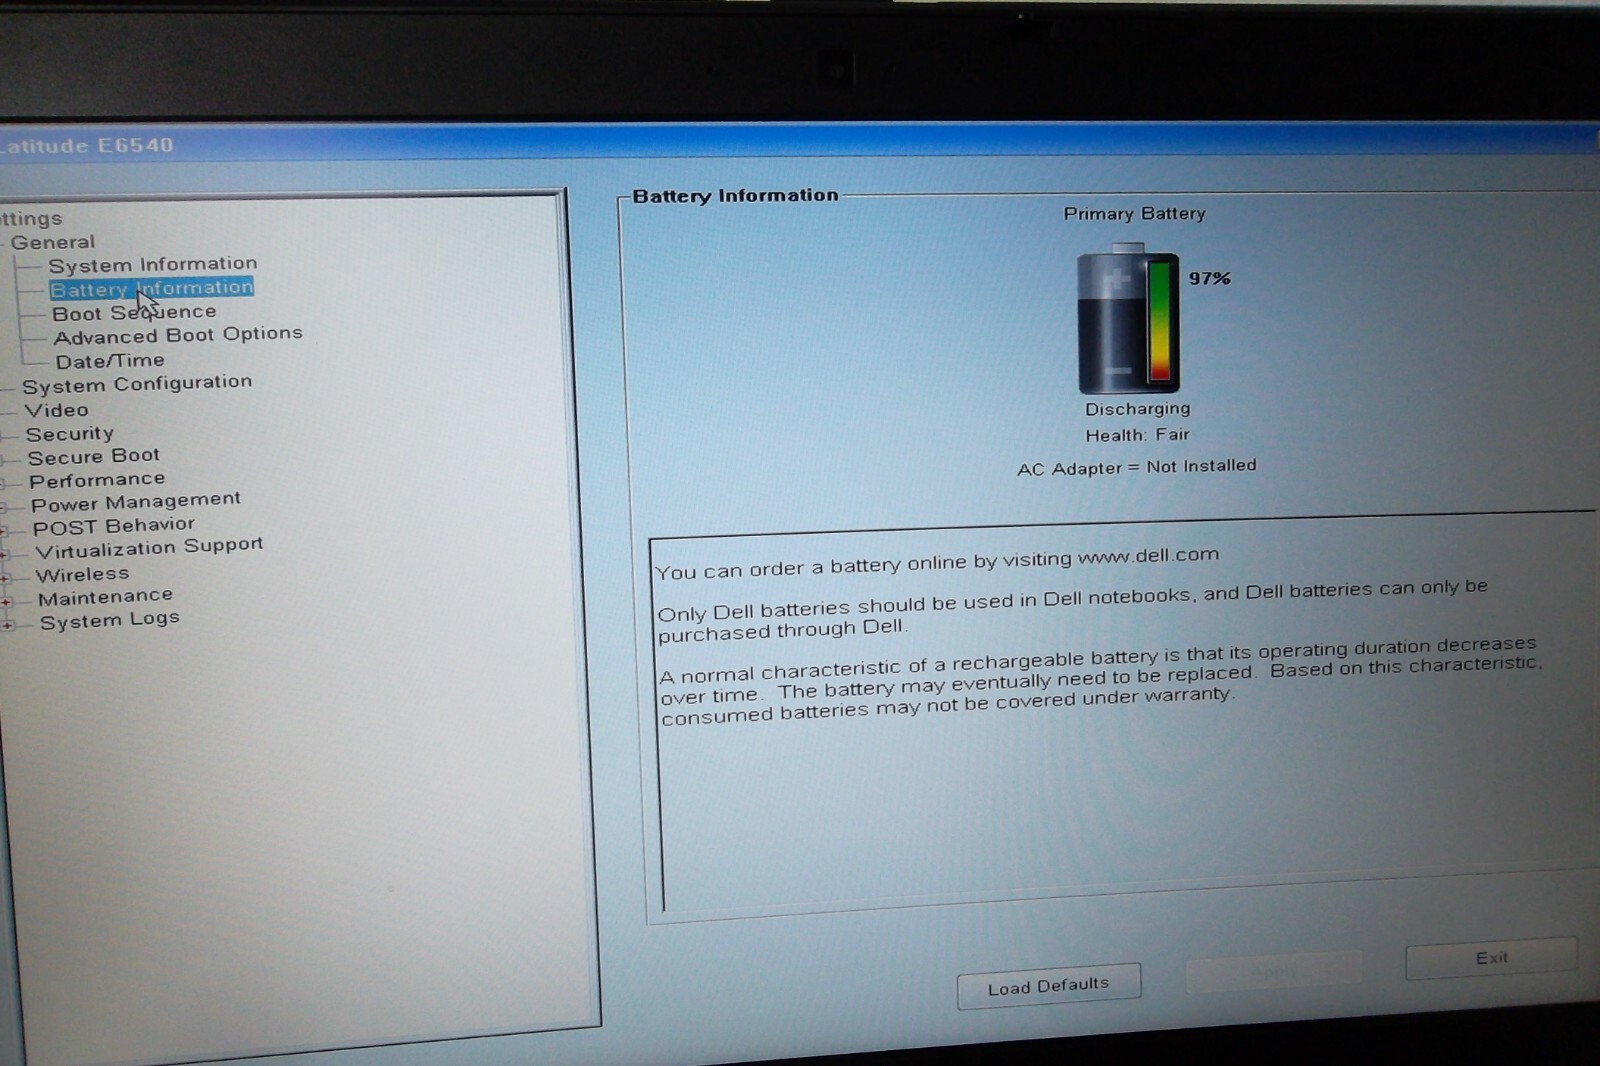Click the AC Adapter = Not Installed text
1600x1066 pixels.
(1137, 467)
